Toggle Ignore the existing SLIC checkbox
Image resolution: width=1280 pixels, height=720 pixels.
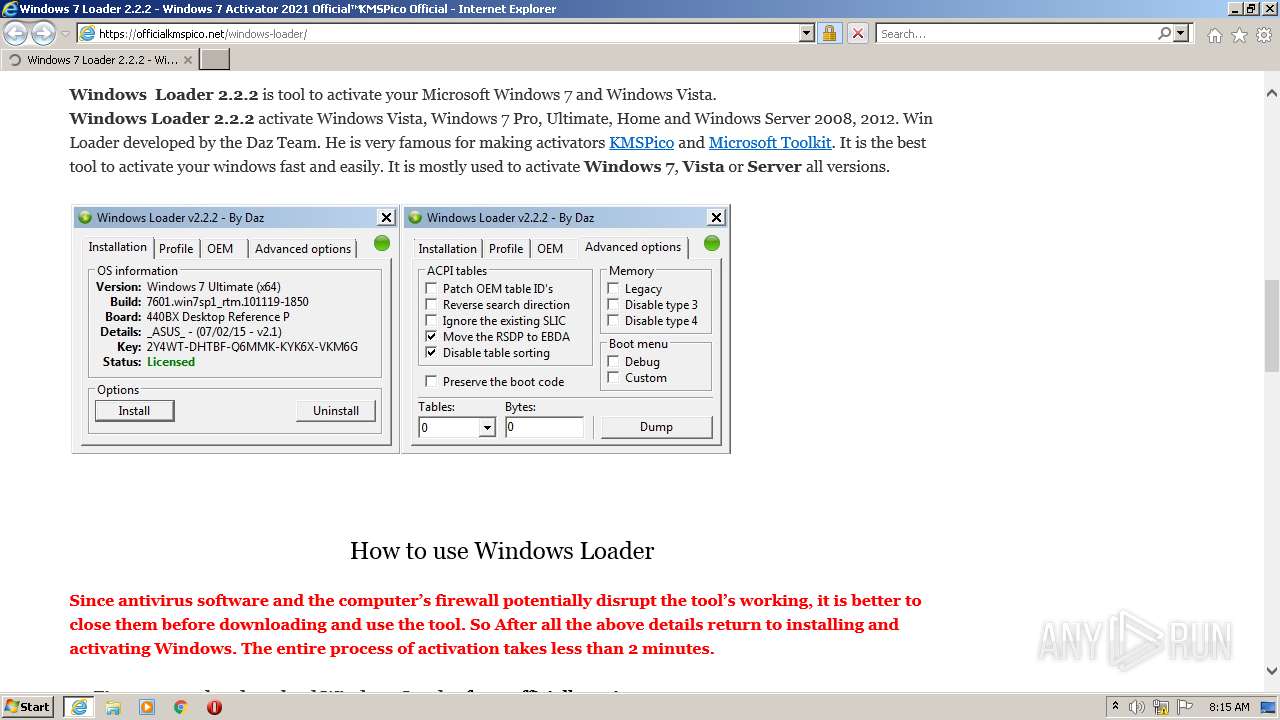pyautogui.click(x=431, y=321)
